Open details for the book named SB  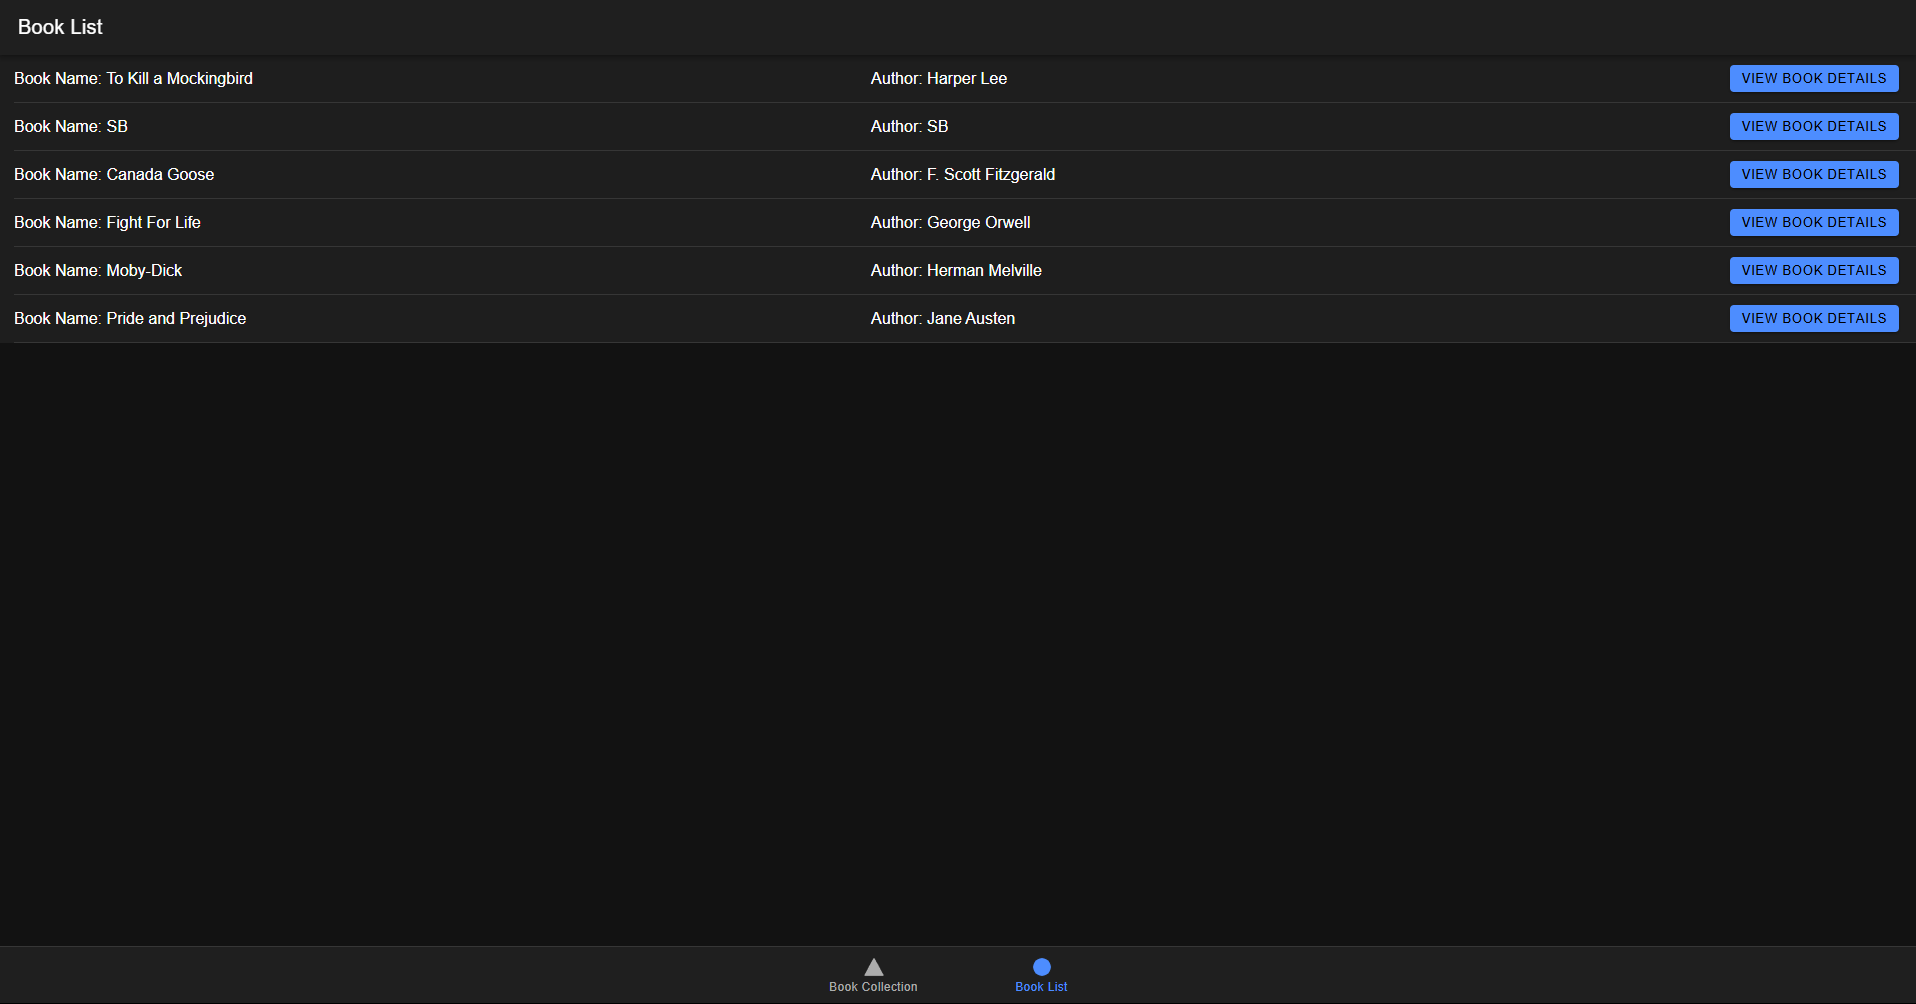tap(1813, 127)
